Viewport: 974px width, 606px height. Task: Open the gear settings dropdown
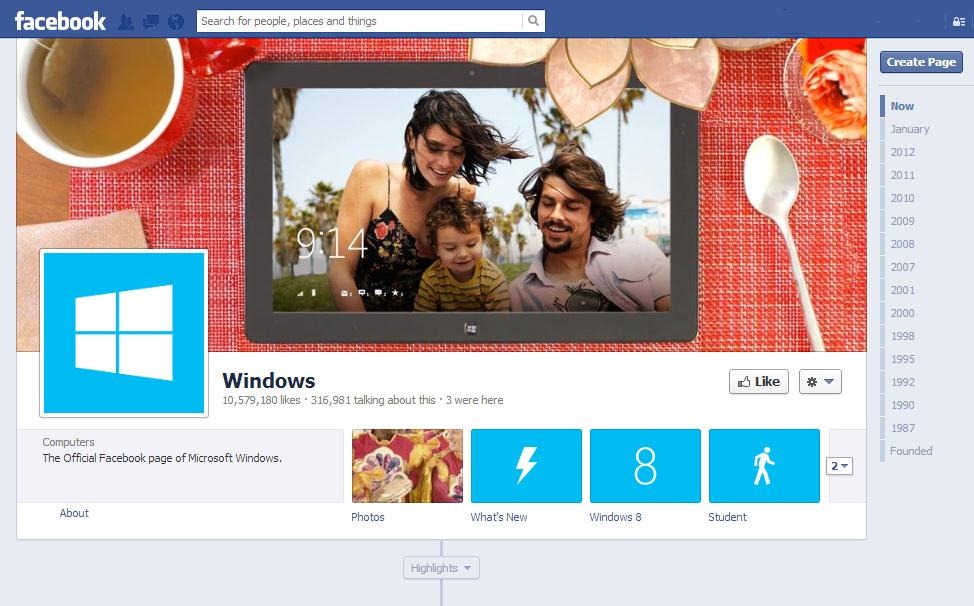coord(820,382)
